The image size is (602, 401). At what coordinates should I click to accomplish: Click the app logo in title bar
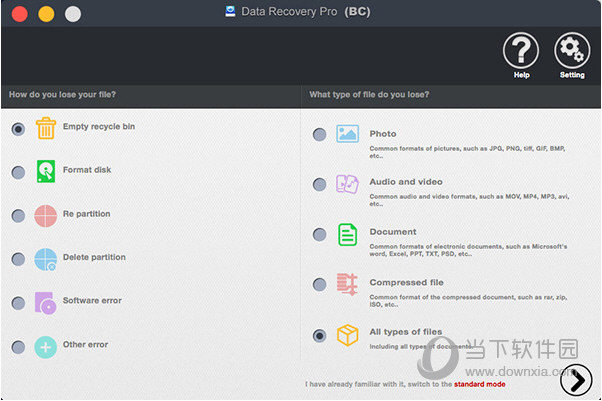[x=230, y=12]
